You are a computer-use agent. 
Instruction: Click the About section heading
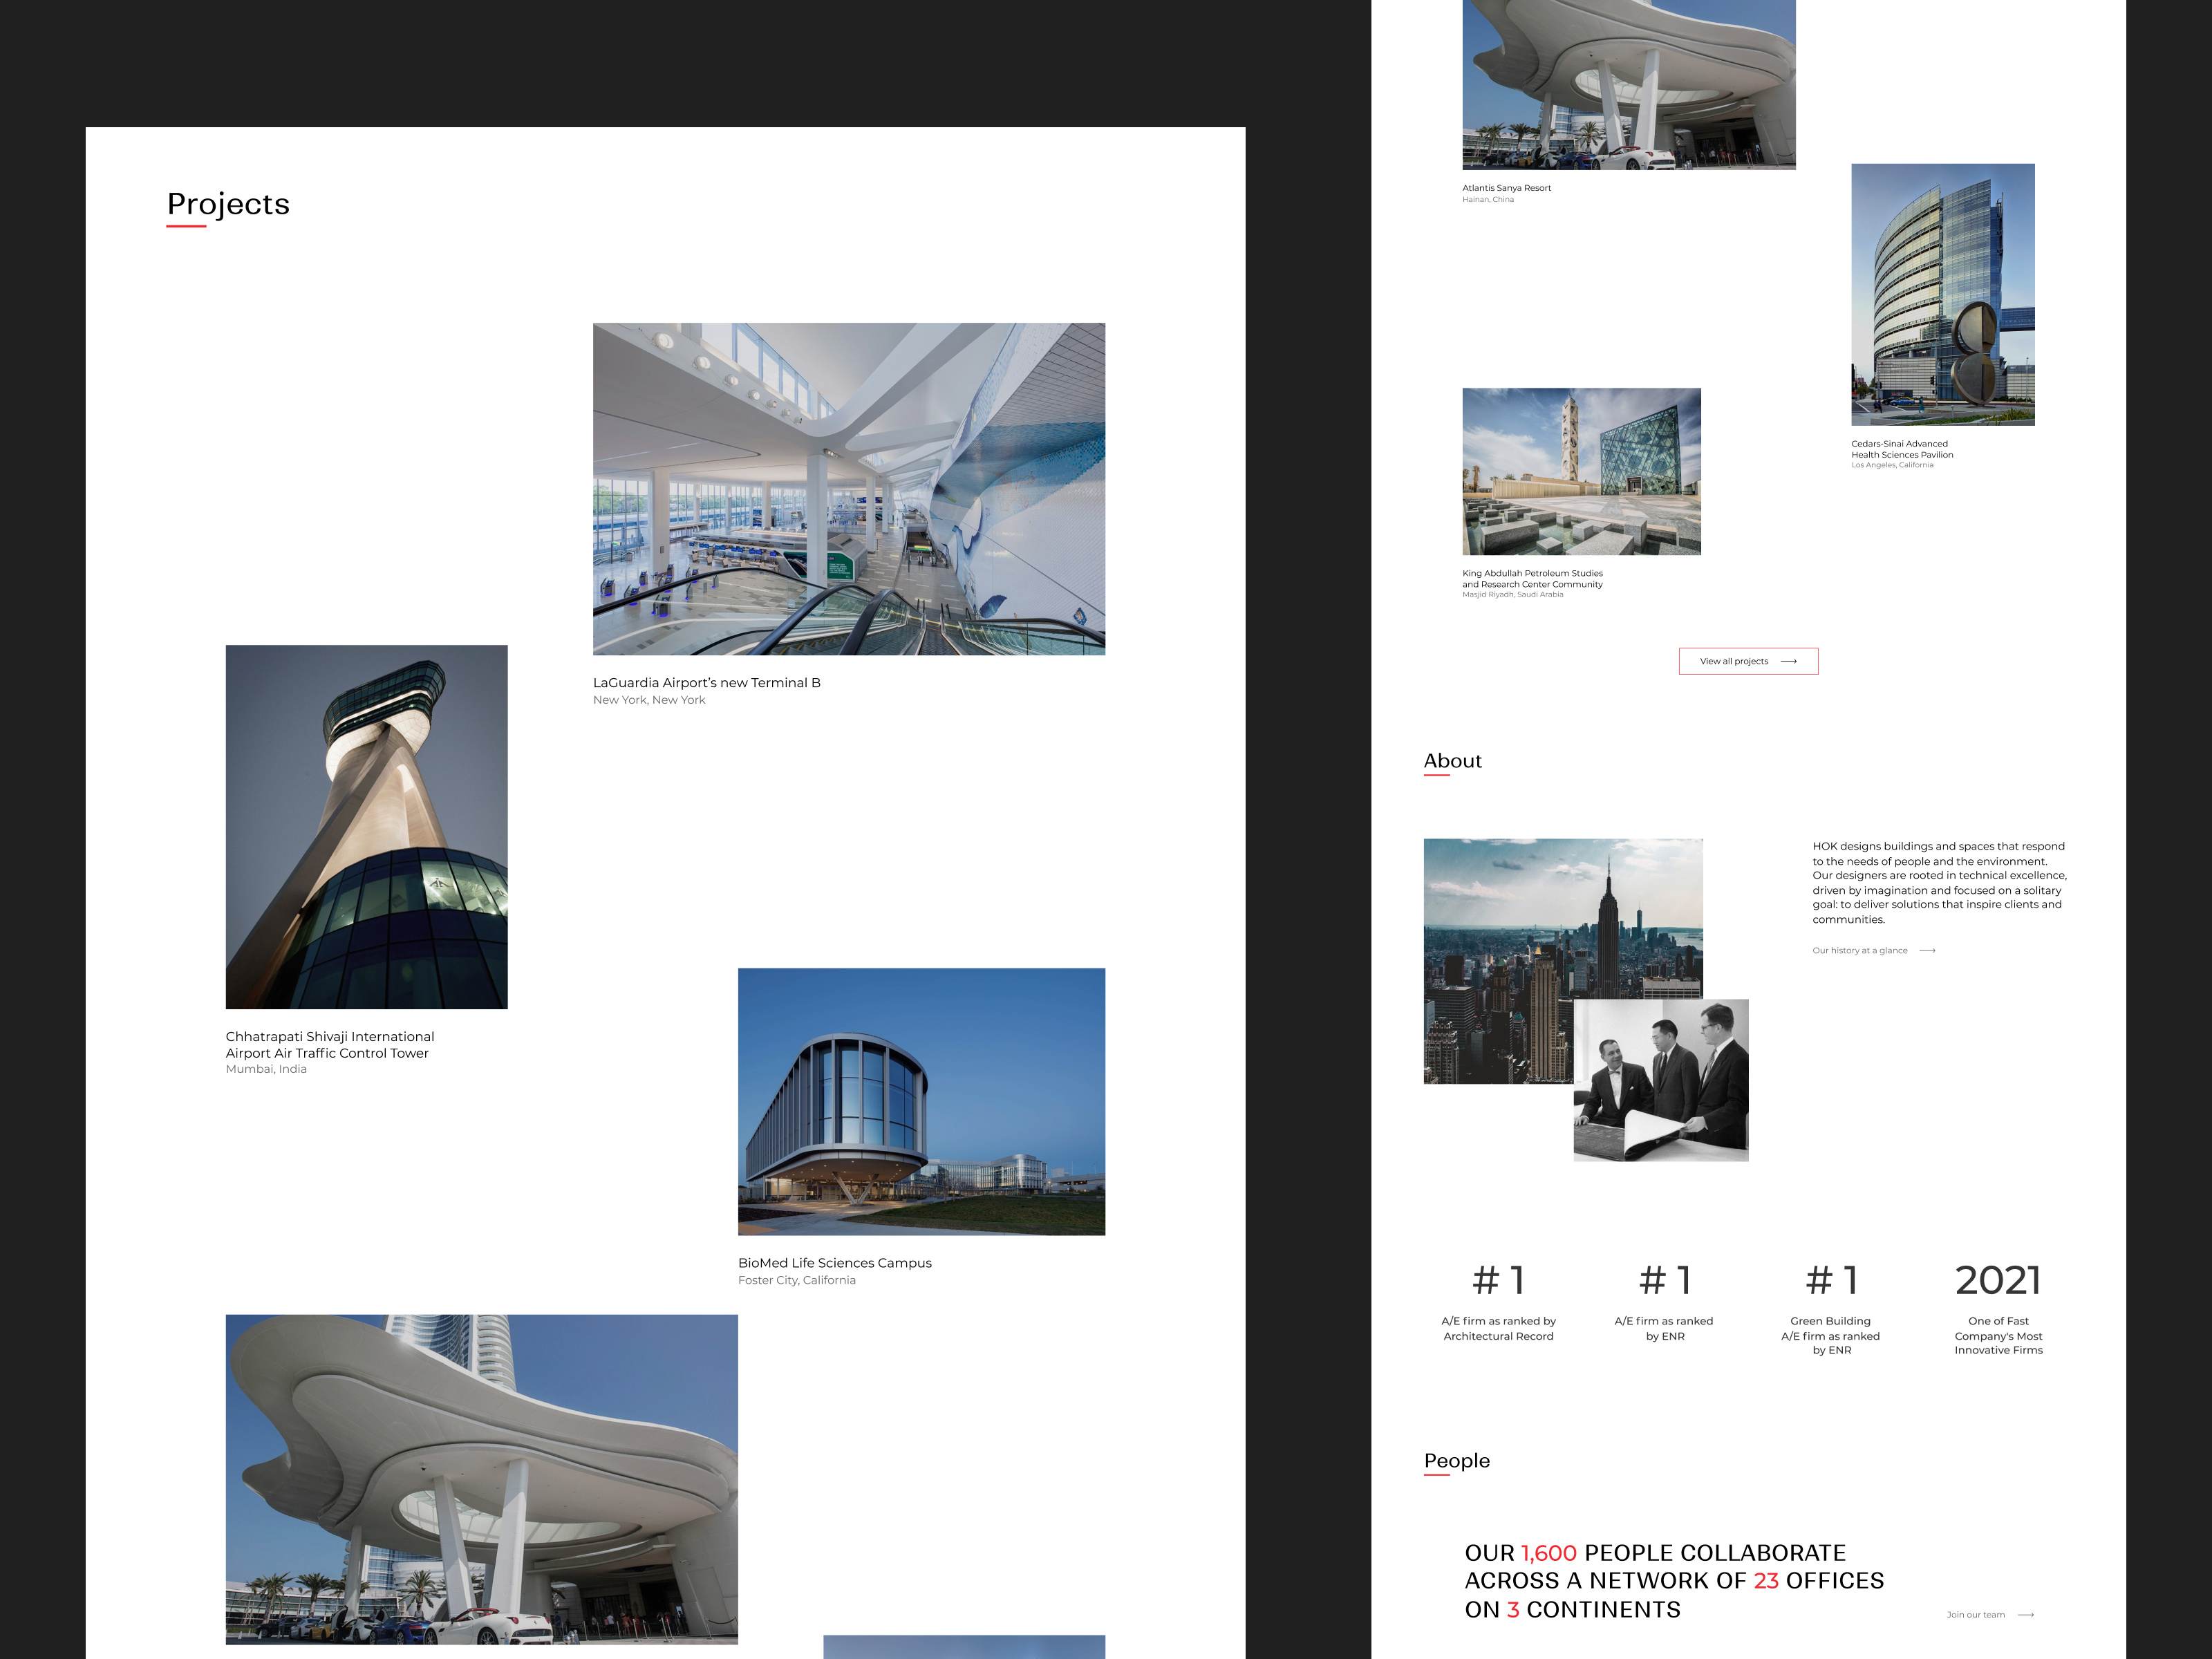pos(1452,760)
